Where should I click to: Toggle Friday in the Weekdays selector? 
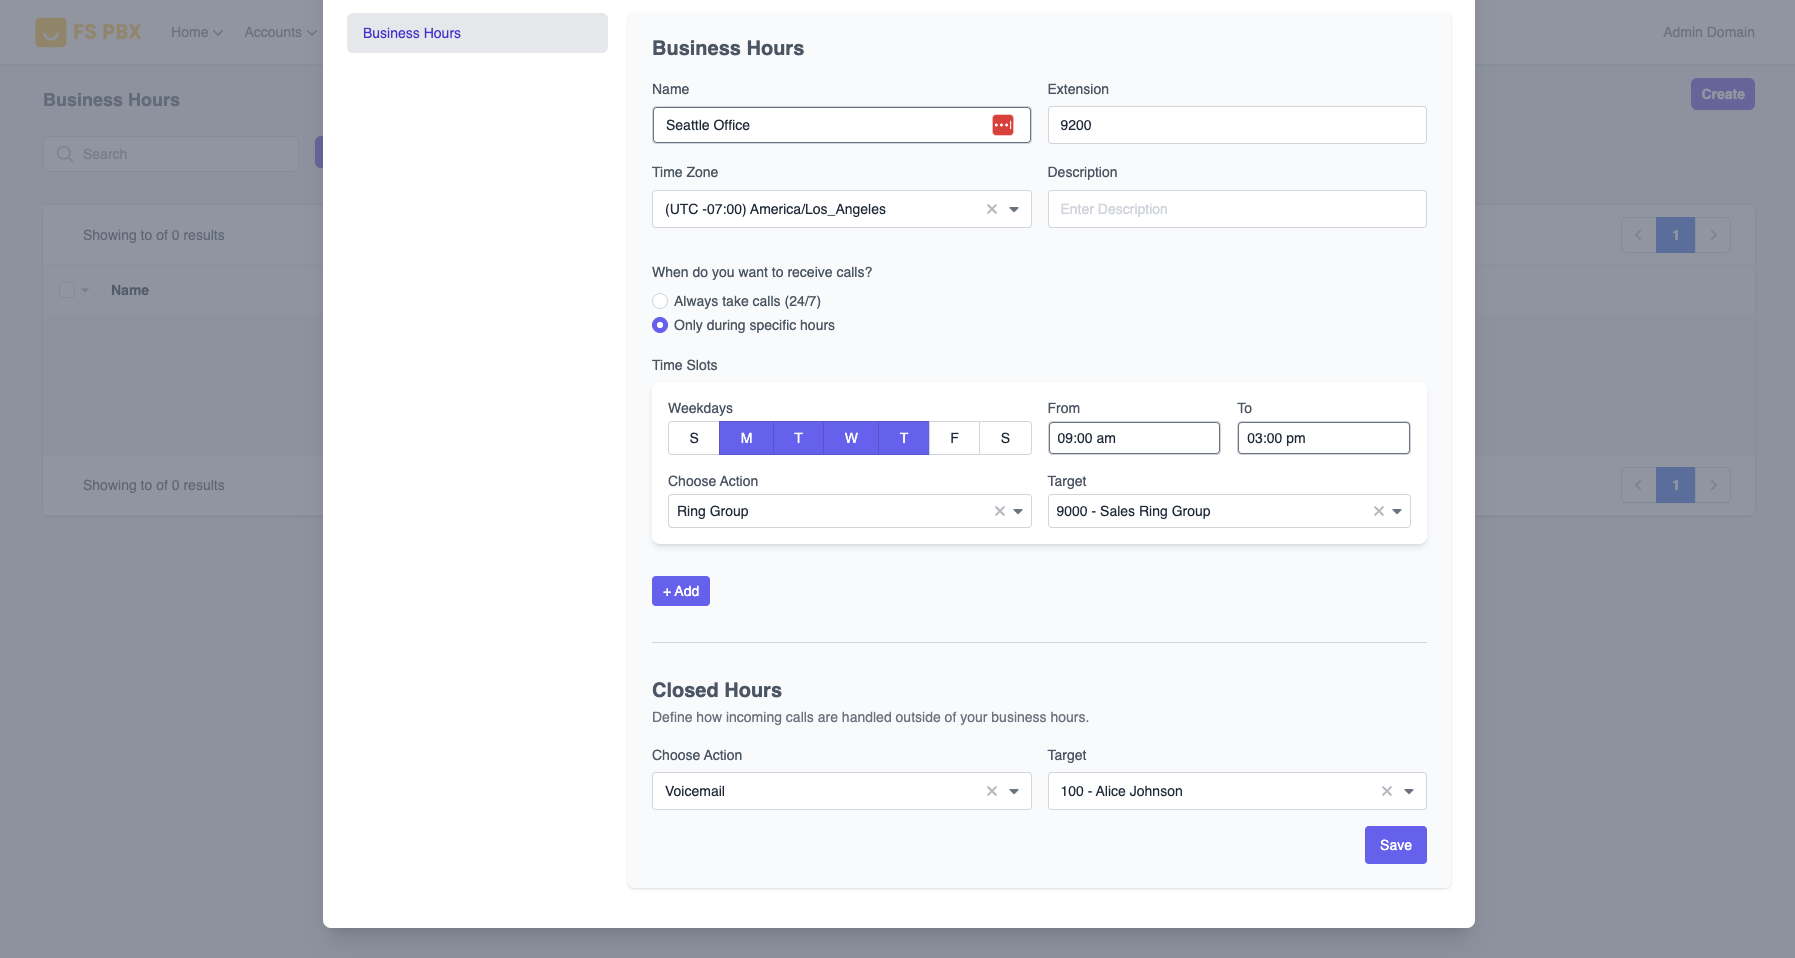tap(955, 438)
